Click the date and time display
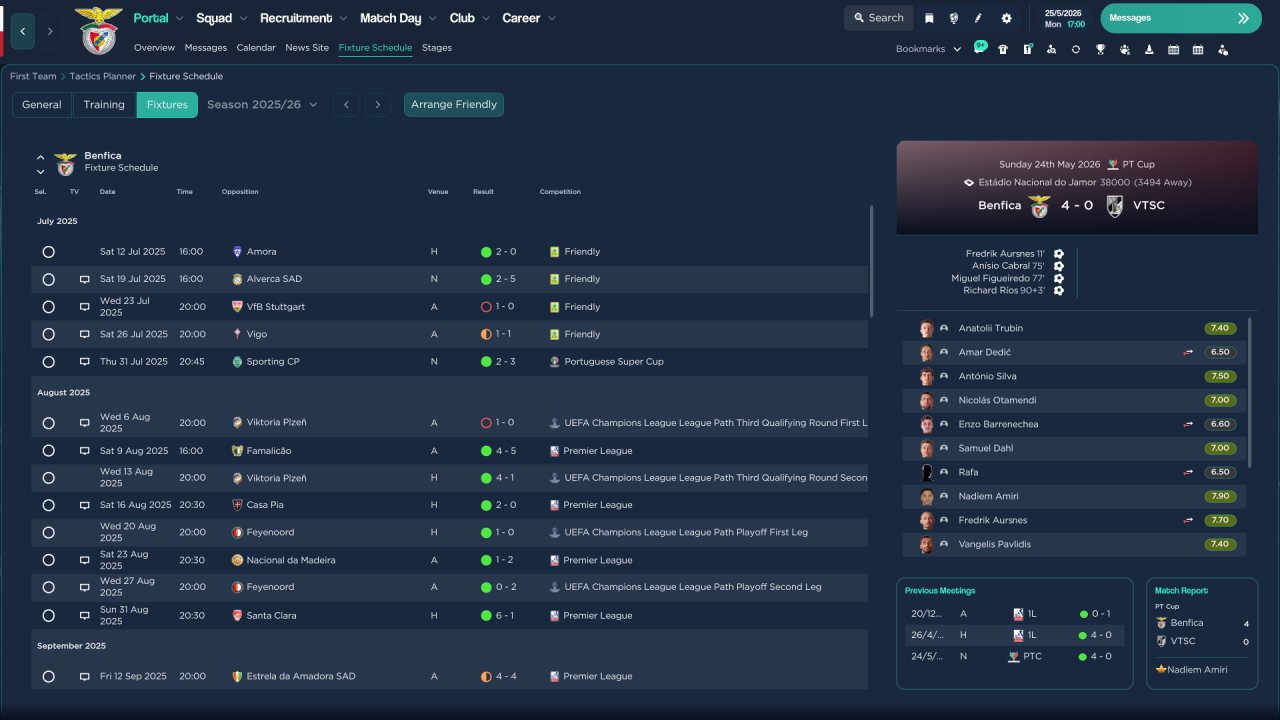The height and width of the screenshot is (720, 1280). tap(1064, 18)
